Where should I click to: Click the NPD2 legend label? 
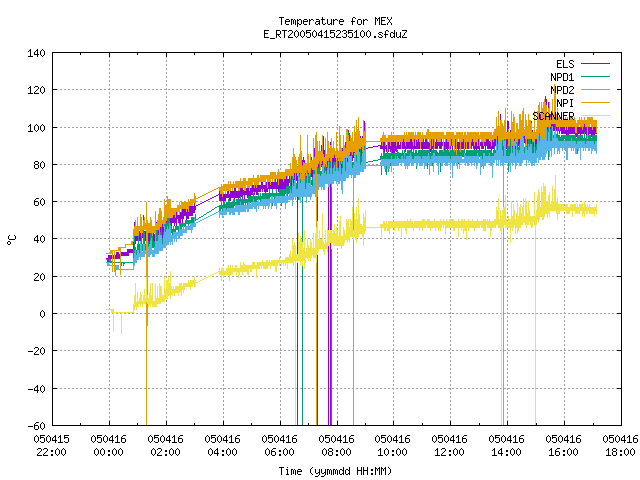(x=562, y=90)
